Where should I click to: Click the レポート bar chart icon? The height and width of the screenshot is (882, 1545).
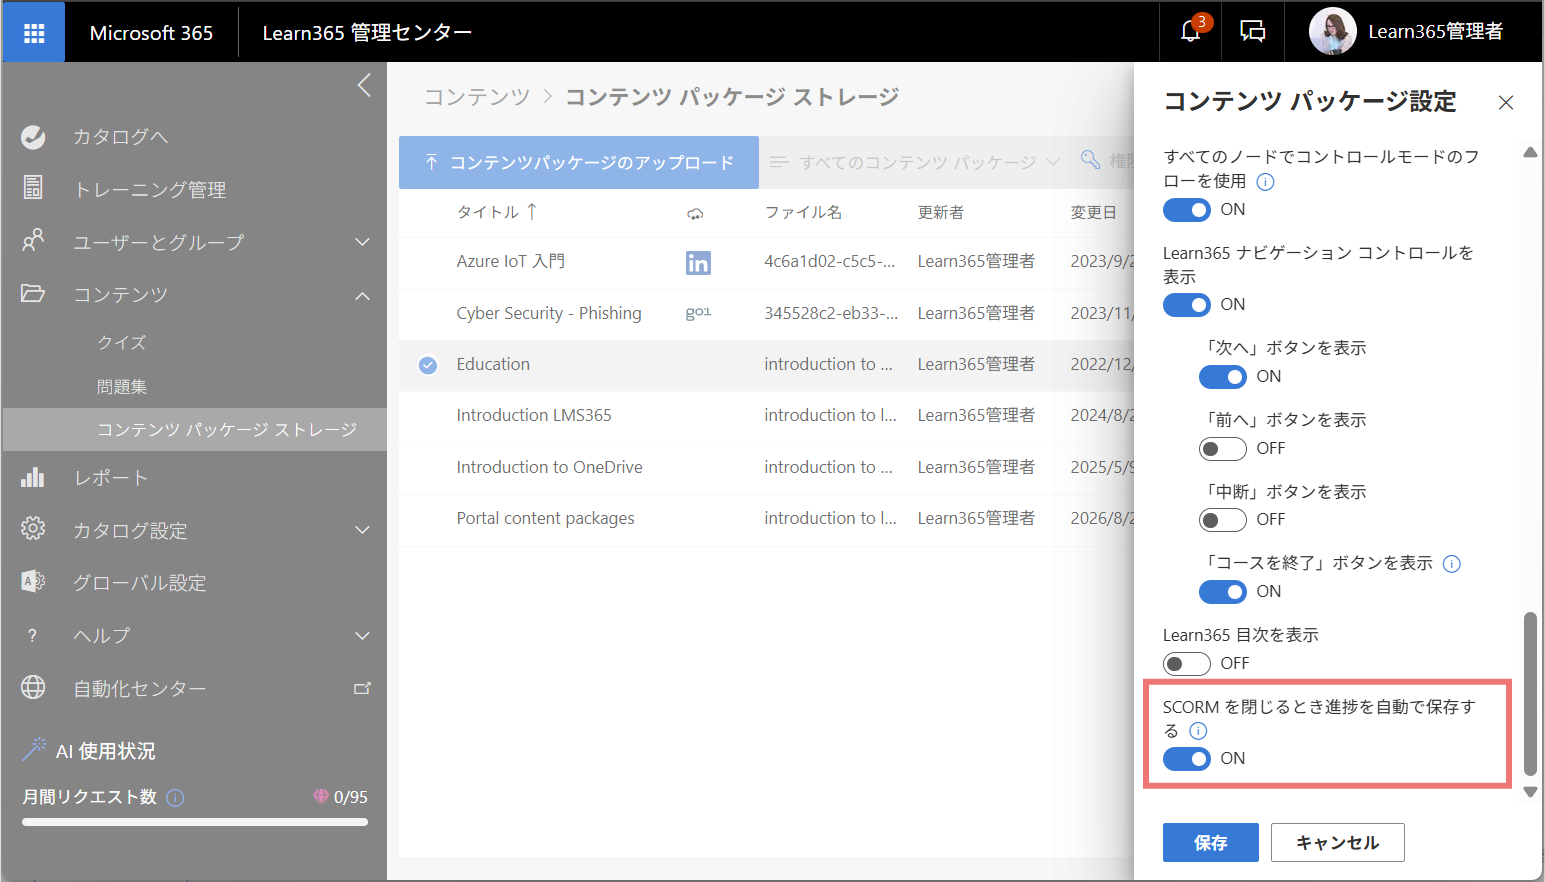click(x=33, y=477)
